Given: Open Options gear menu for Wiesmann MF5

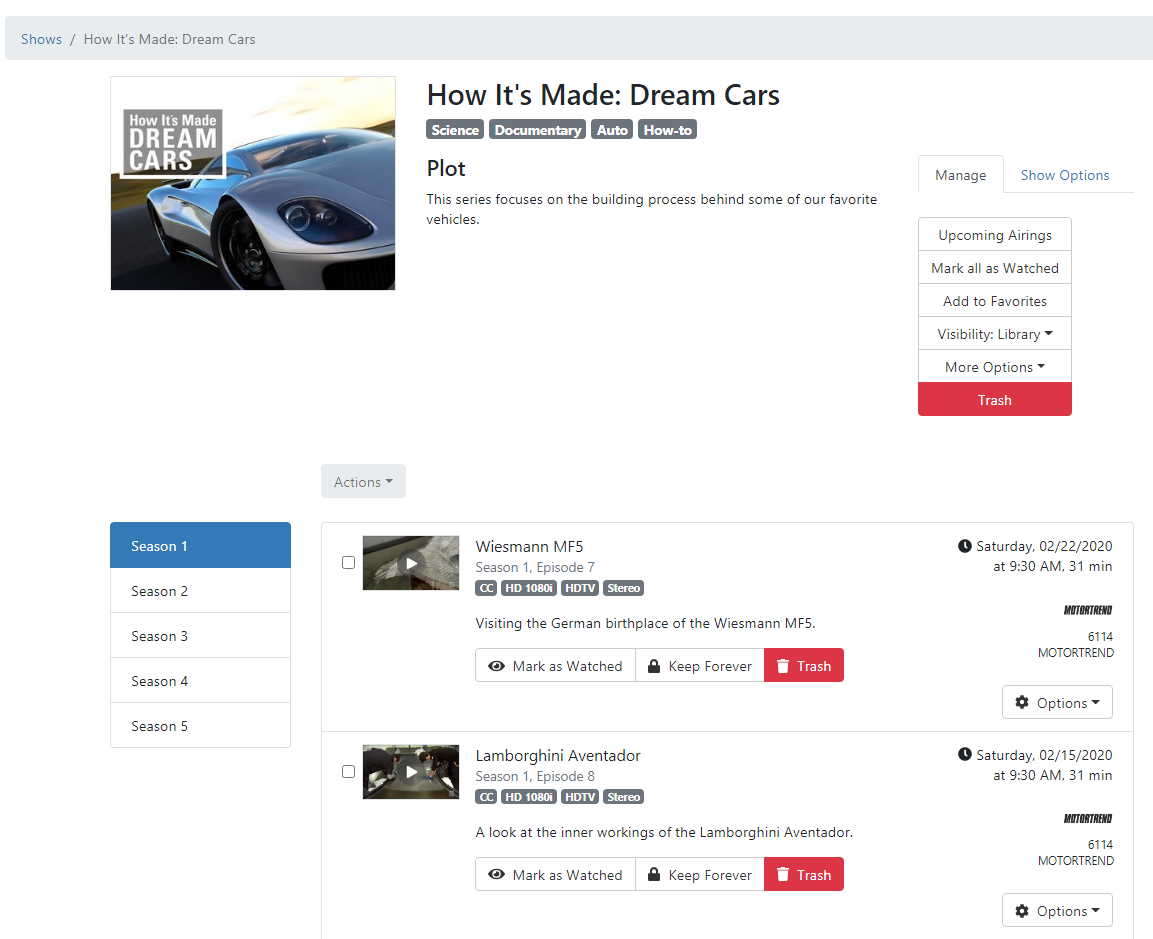Looking at the screenshot, I should tap(1057, 703).
